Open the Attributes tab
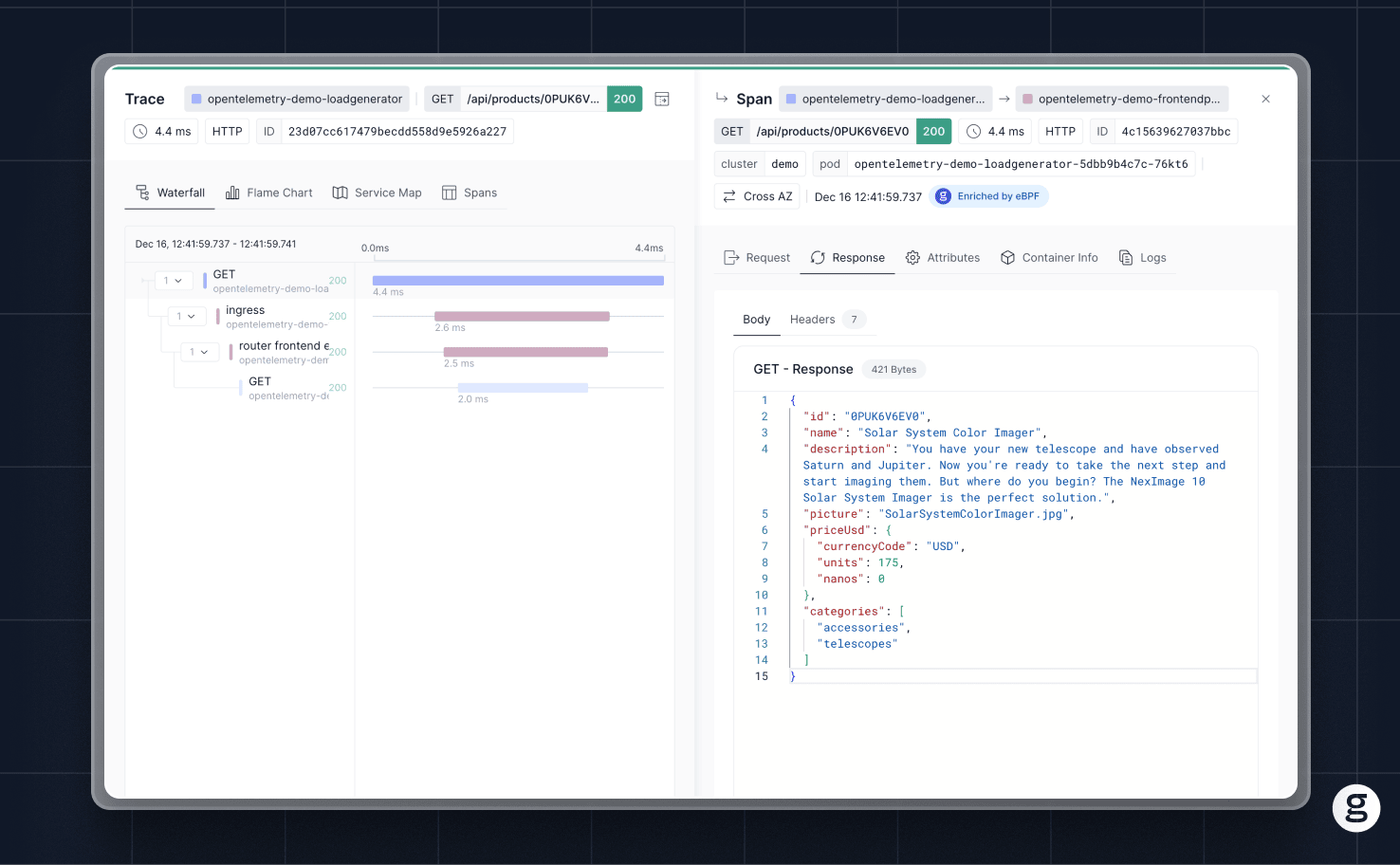Image resolution: width=1400 pixels, height=865 pixels. [x=943, y=257]
